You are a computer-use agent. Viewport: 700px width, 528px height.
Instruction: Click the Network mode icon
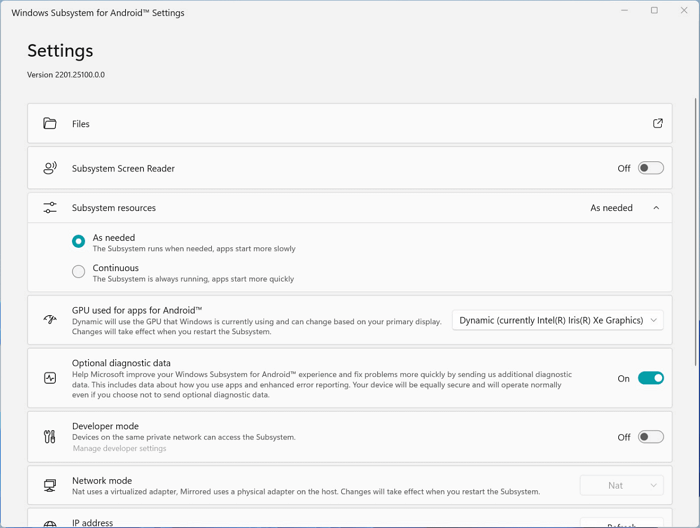pos(50,485)
